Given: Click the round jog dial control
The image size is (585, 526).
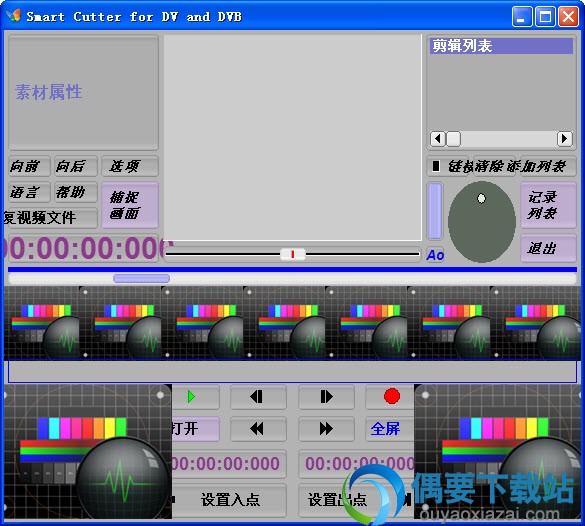Looking at the screenshot, I should point(482,222).
